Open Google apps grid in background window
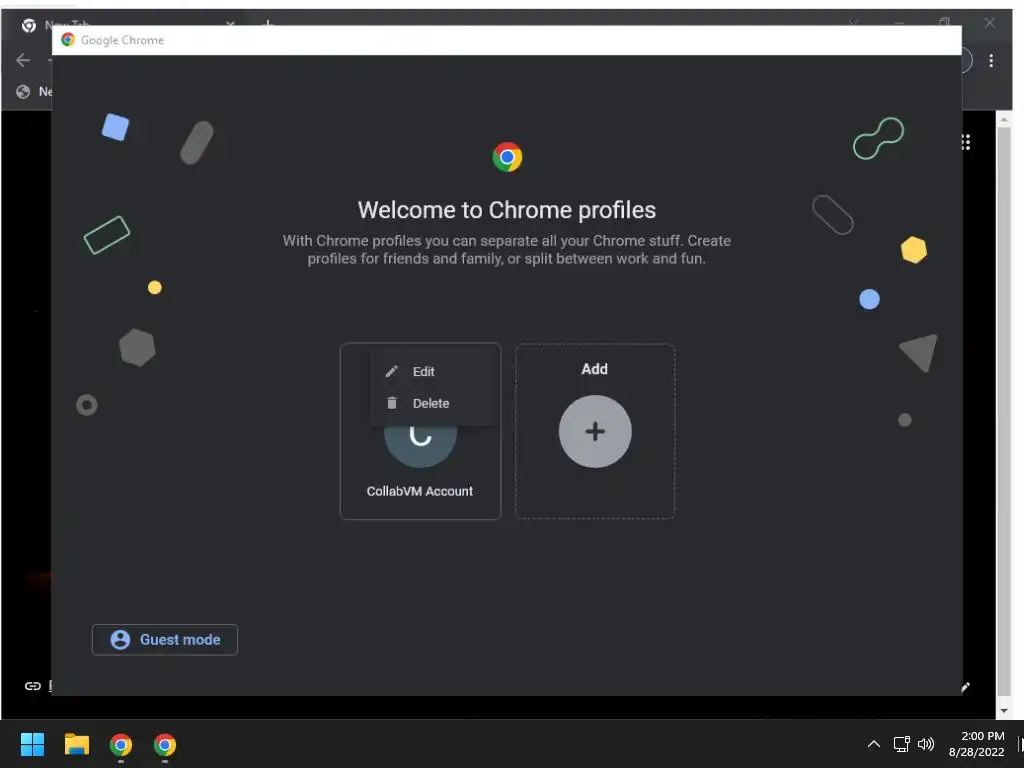Viewport: 1024px width, 768px height. pyautogui.click(x=965, y=142)
